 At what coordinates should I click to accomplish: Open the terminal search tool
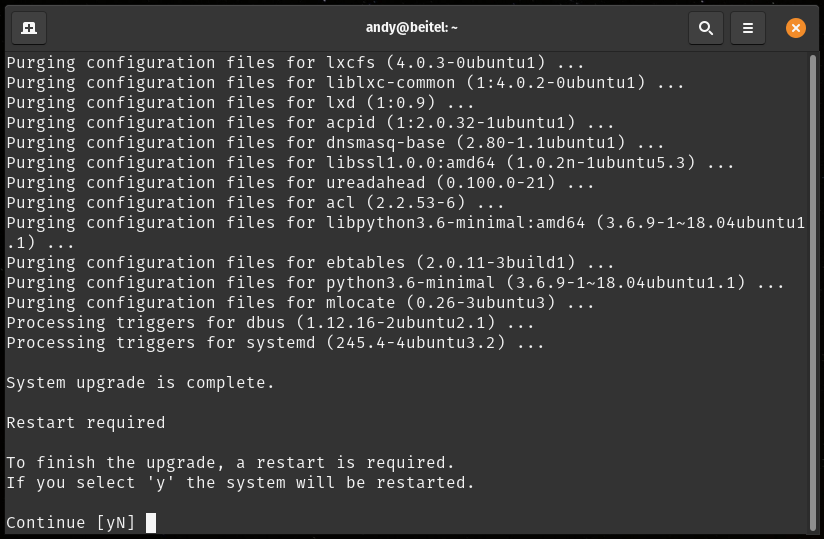click(x=706, y=27)
